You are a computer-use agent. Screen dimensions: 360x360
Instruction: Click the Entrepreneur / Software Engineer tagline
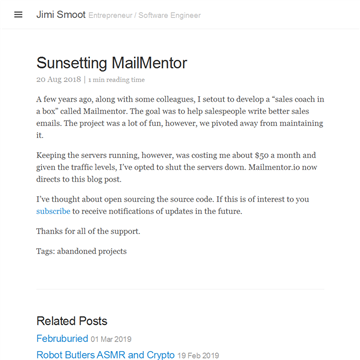coord(145,15)
